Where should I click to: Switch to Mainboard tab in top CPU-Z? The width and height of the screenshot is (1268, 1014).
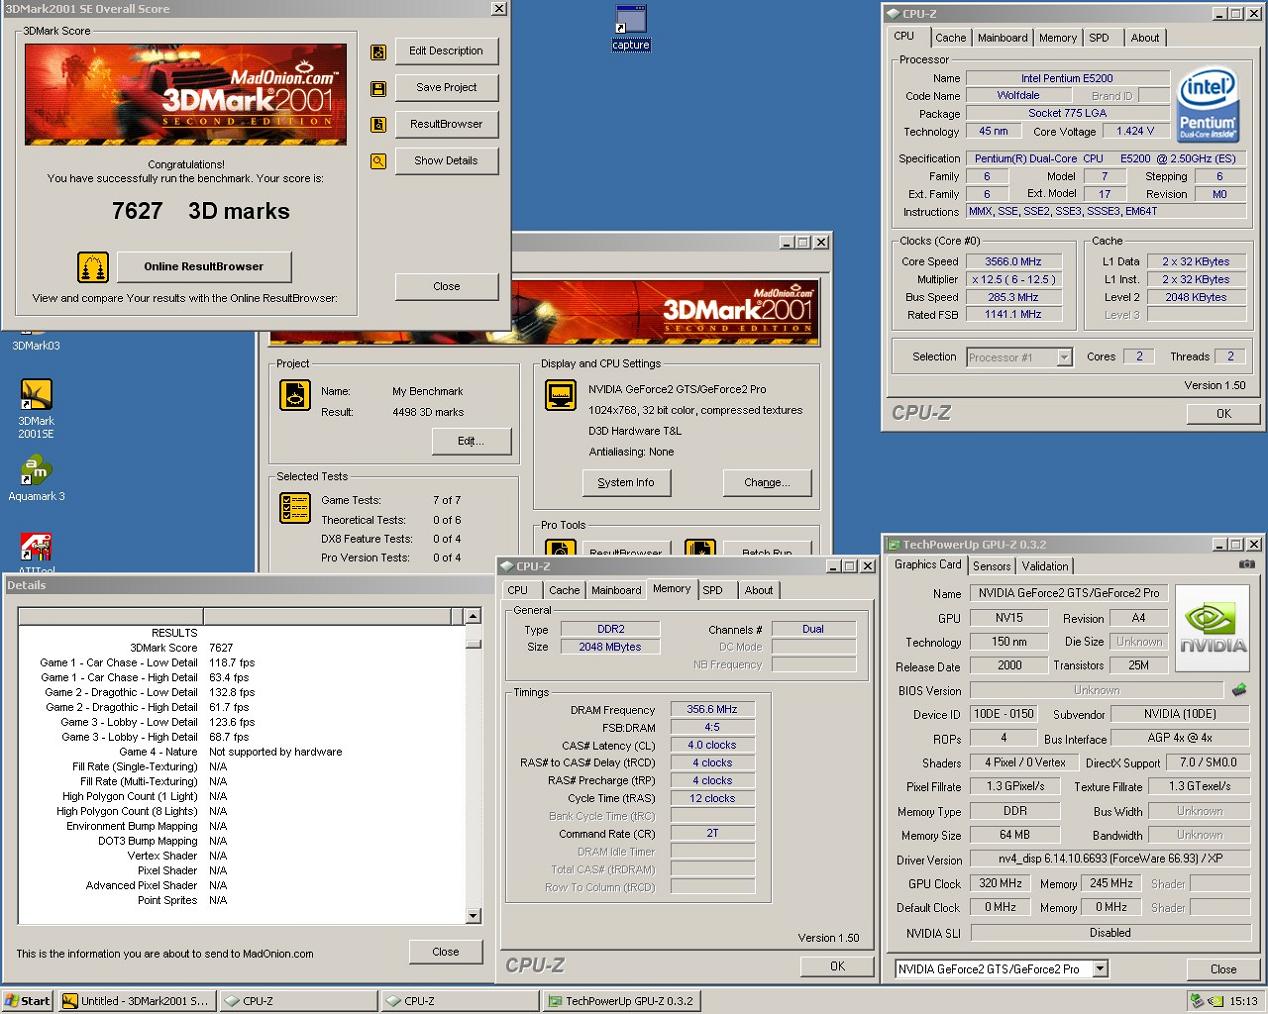(x=1002, y=38)
